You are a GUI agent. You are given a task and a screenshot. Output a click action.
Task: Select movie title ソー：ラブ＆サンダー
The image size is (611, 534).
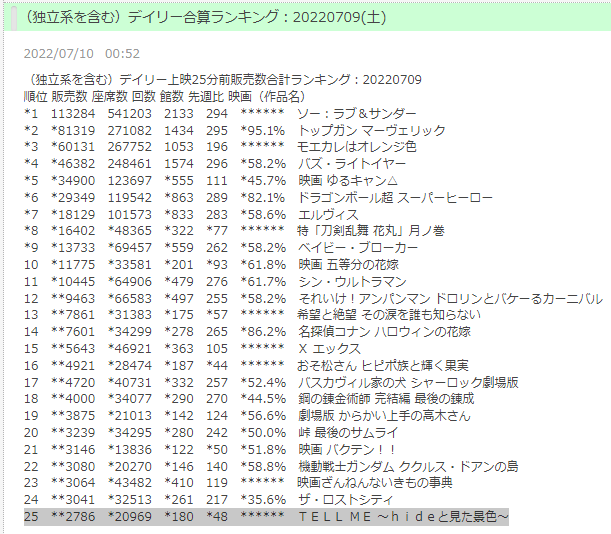pyautogui.click(x=357, y=113)
